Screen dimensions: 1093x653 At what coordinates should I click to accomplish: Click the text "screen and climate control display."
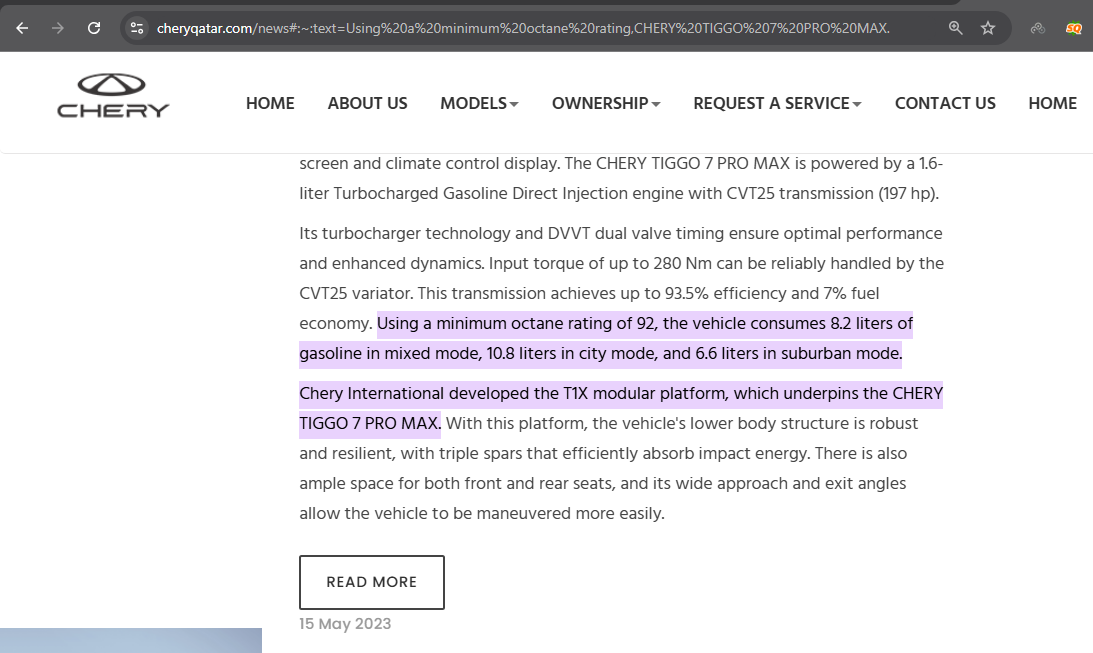(429, 164)
